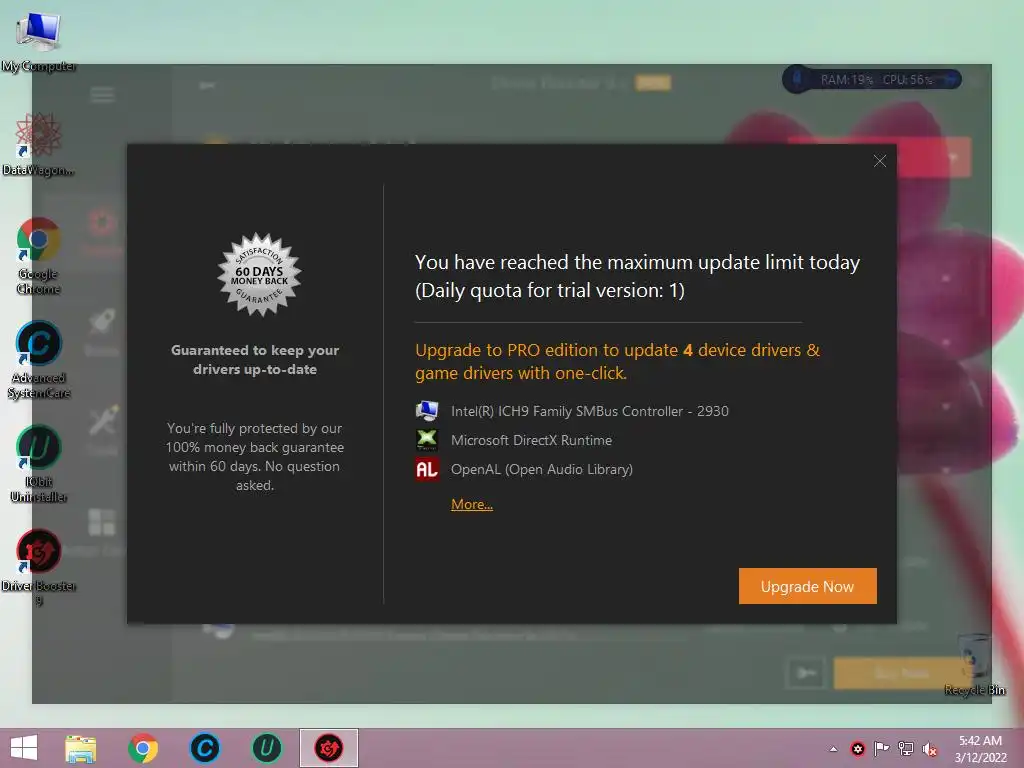
Task: Open IObit Uninstaller desktop shortcut
Action: [x=38, y=464]
